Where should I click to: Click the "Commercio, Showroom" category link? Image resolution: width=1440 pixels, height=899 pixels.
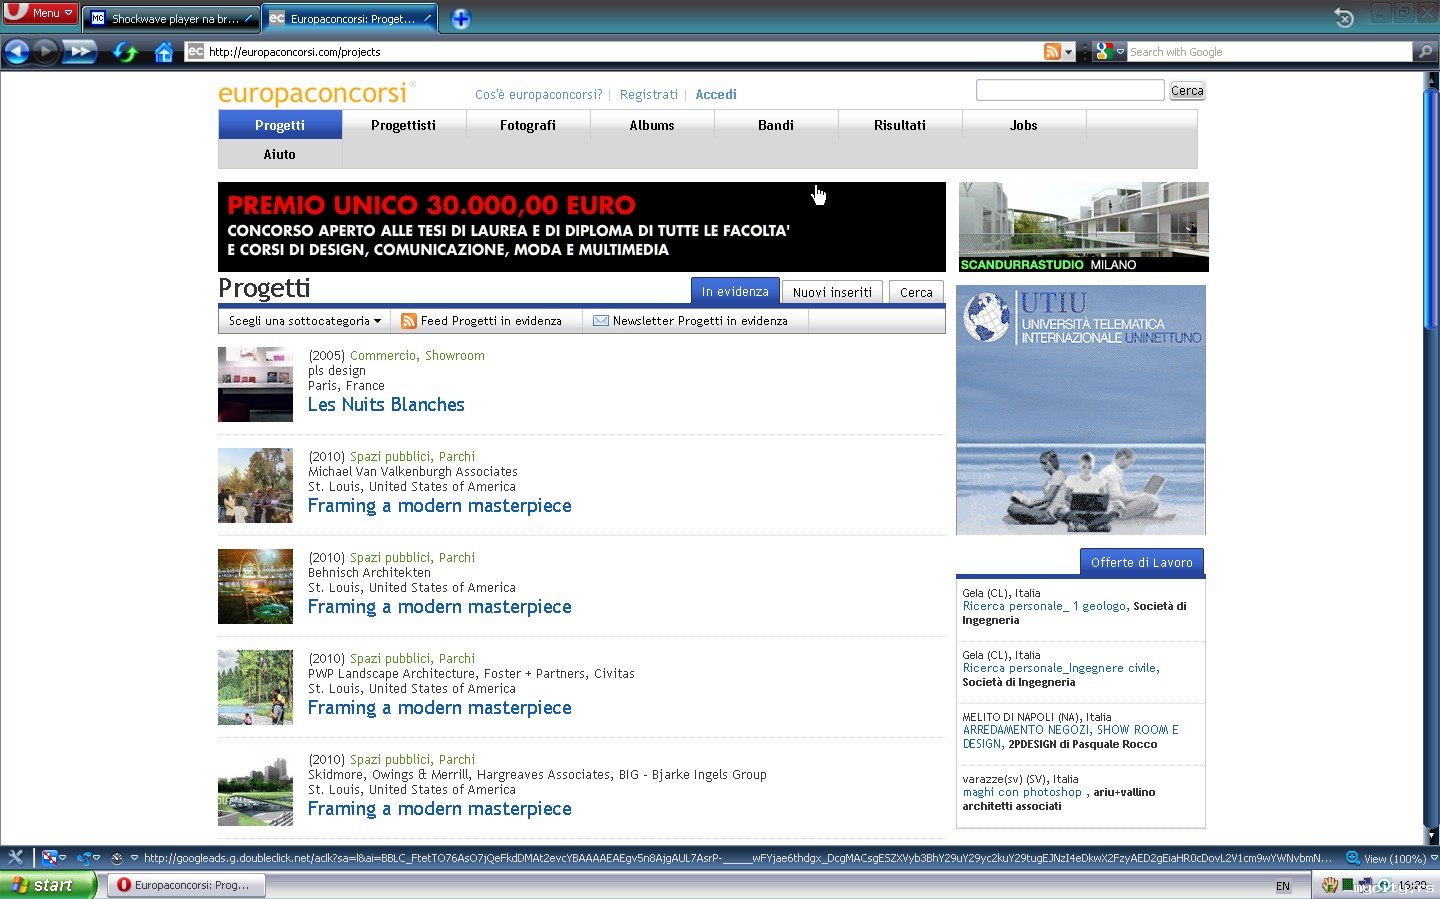pos(417,356)
